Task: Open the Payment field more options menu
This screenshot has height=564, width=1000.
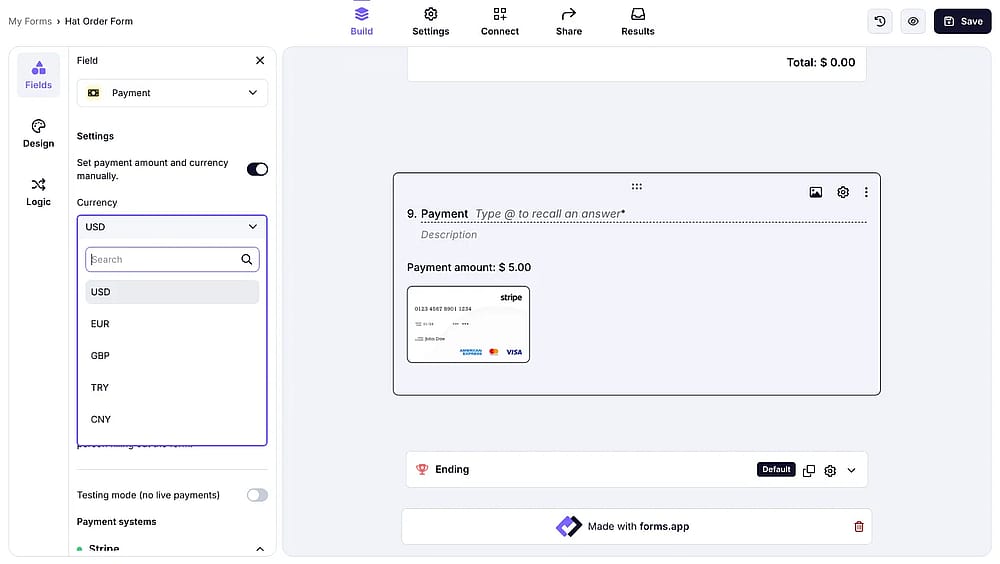Action: pos(865,192)
